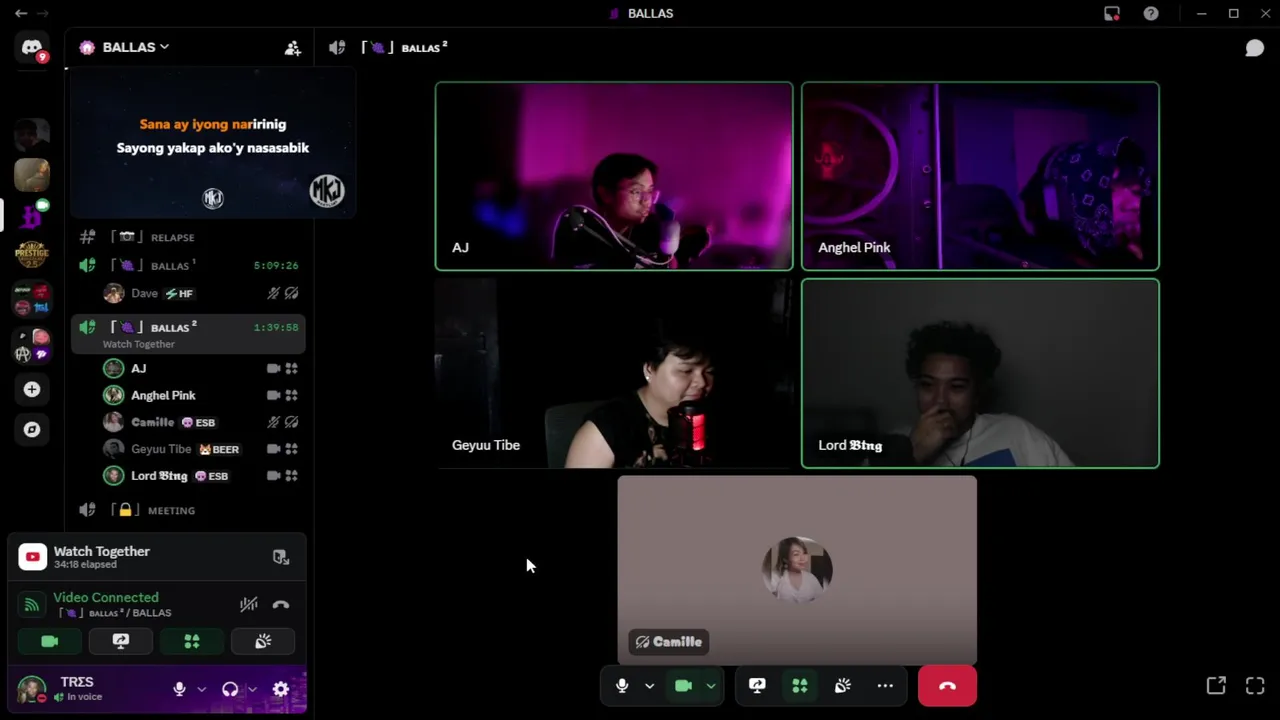Focus Lord Bing's video tile
Viewport: 1280px width, 720px height.
980,373
